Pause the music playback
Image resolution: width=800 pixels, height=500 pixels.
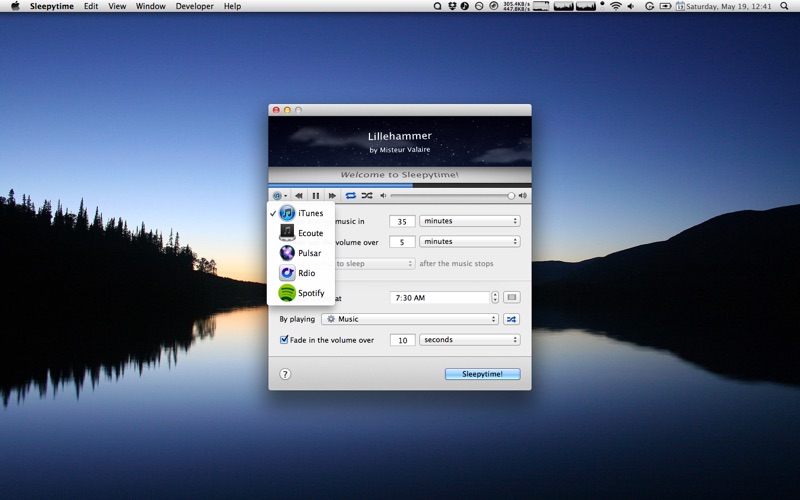coord(316,196)
